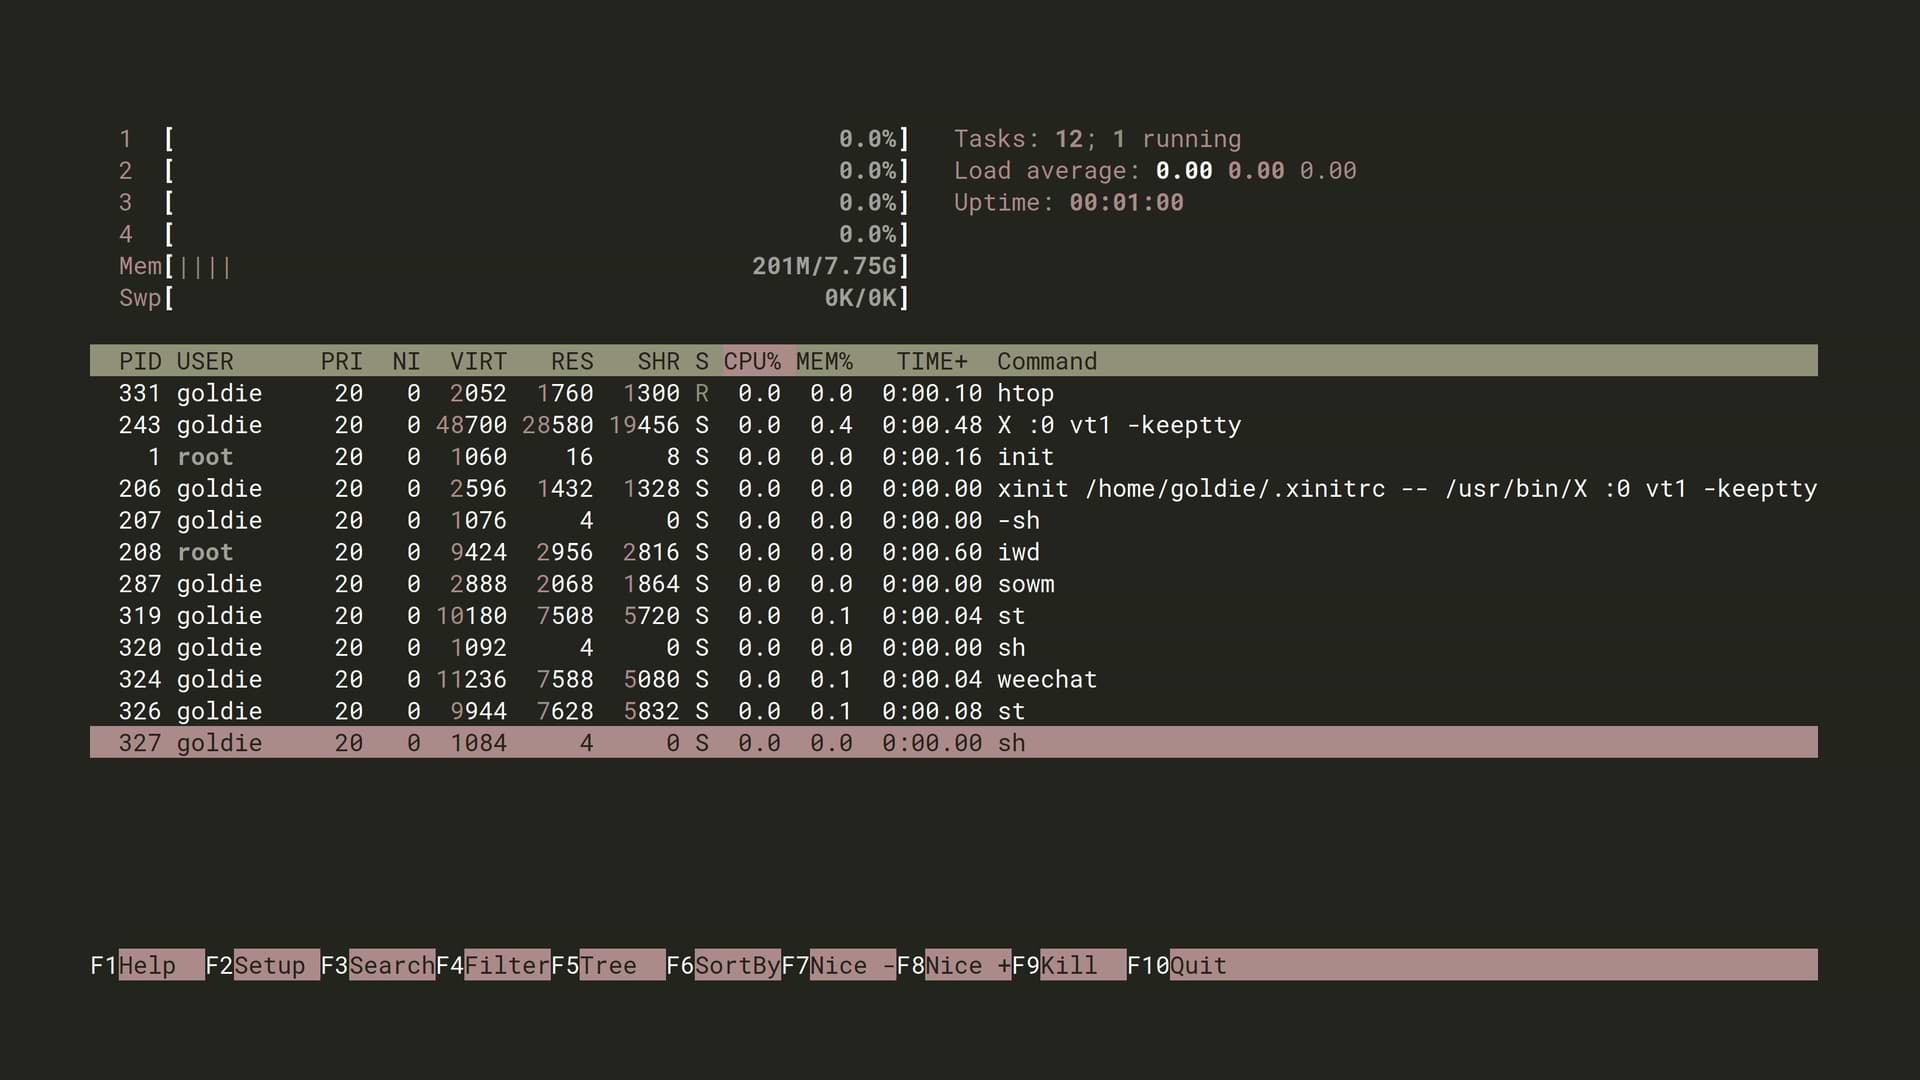Select the sowm process row
Viewport: 1920px width, 1080px height.
pos(954,584)
